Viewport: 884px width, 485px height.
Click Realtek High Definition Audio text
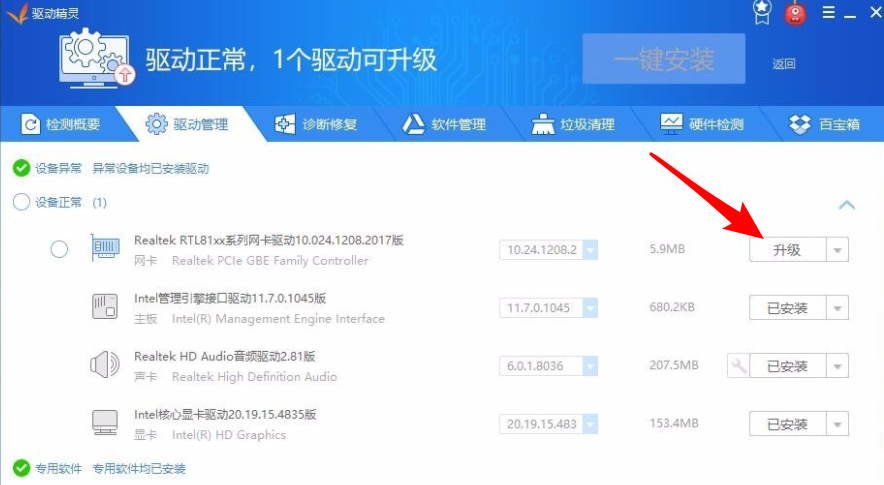254,377
